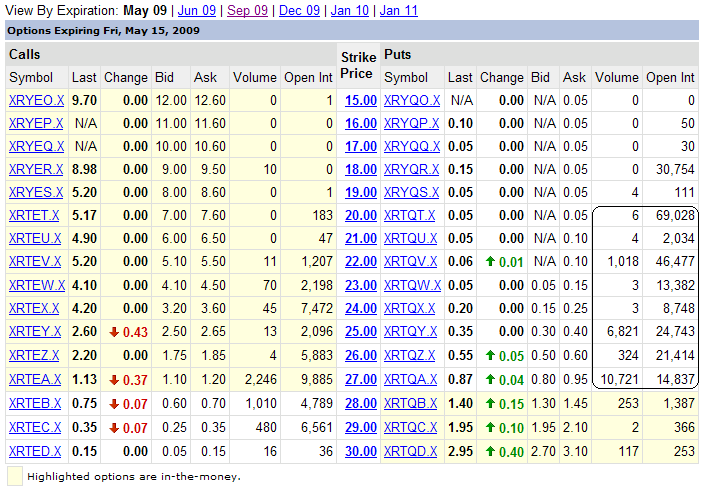Click call symbol XRYES.X
Viewport: 705px width, 486px height.
(36, 192)
